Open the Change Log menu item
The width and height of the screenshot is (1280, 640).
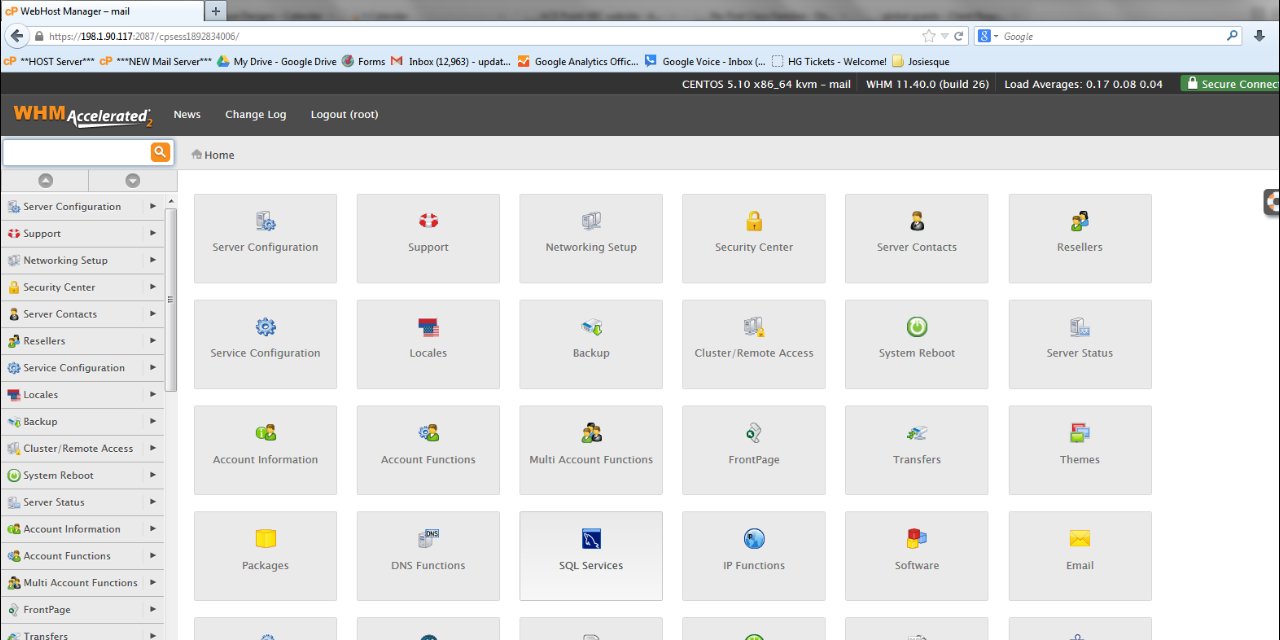point(255,115)
